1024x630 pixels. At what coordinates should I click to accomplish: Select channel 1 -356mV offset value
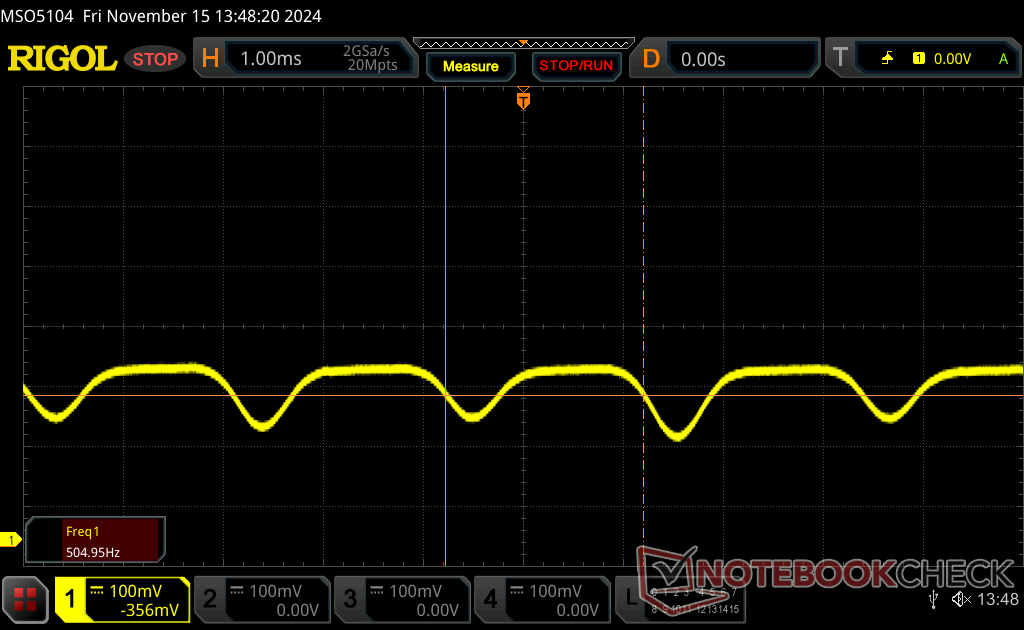pos(150,610)
